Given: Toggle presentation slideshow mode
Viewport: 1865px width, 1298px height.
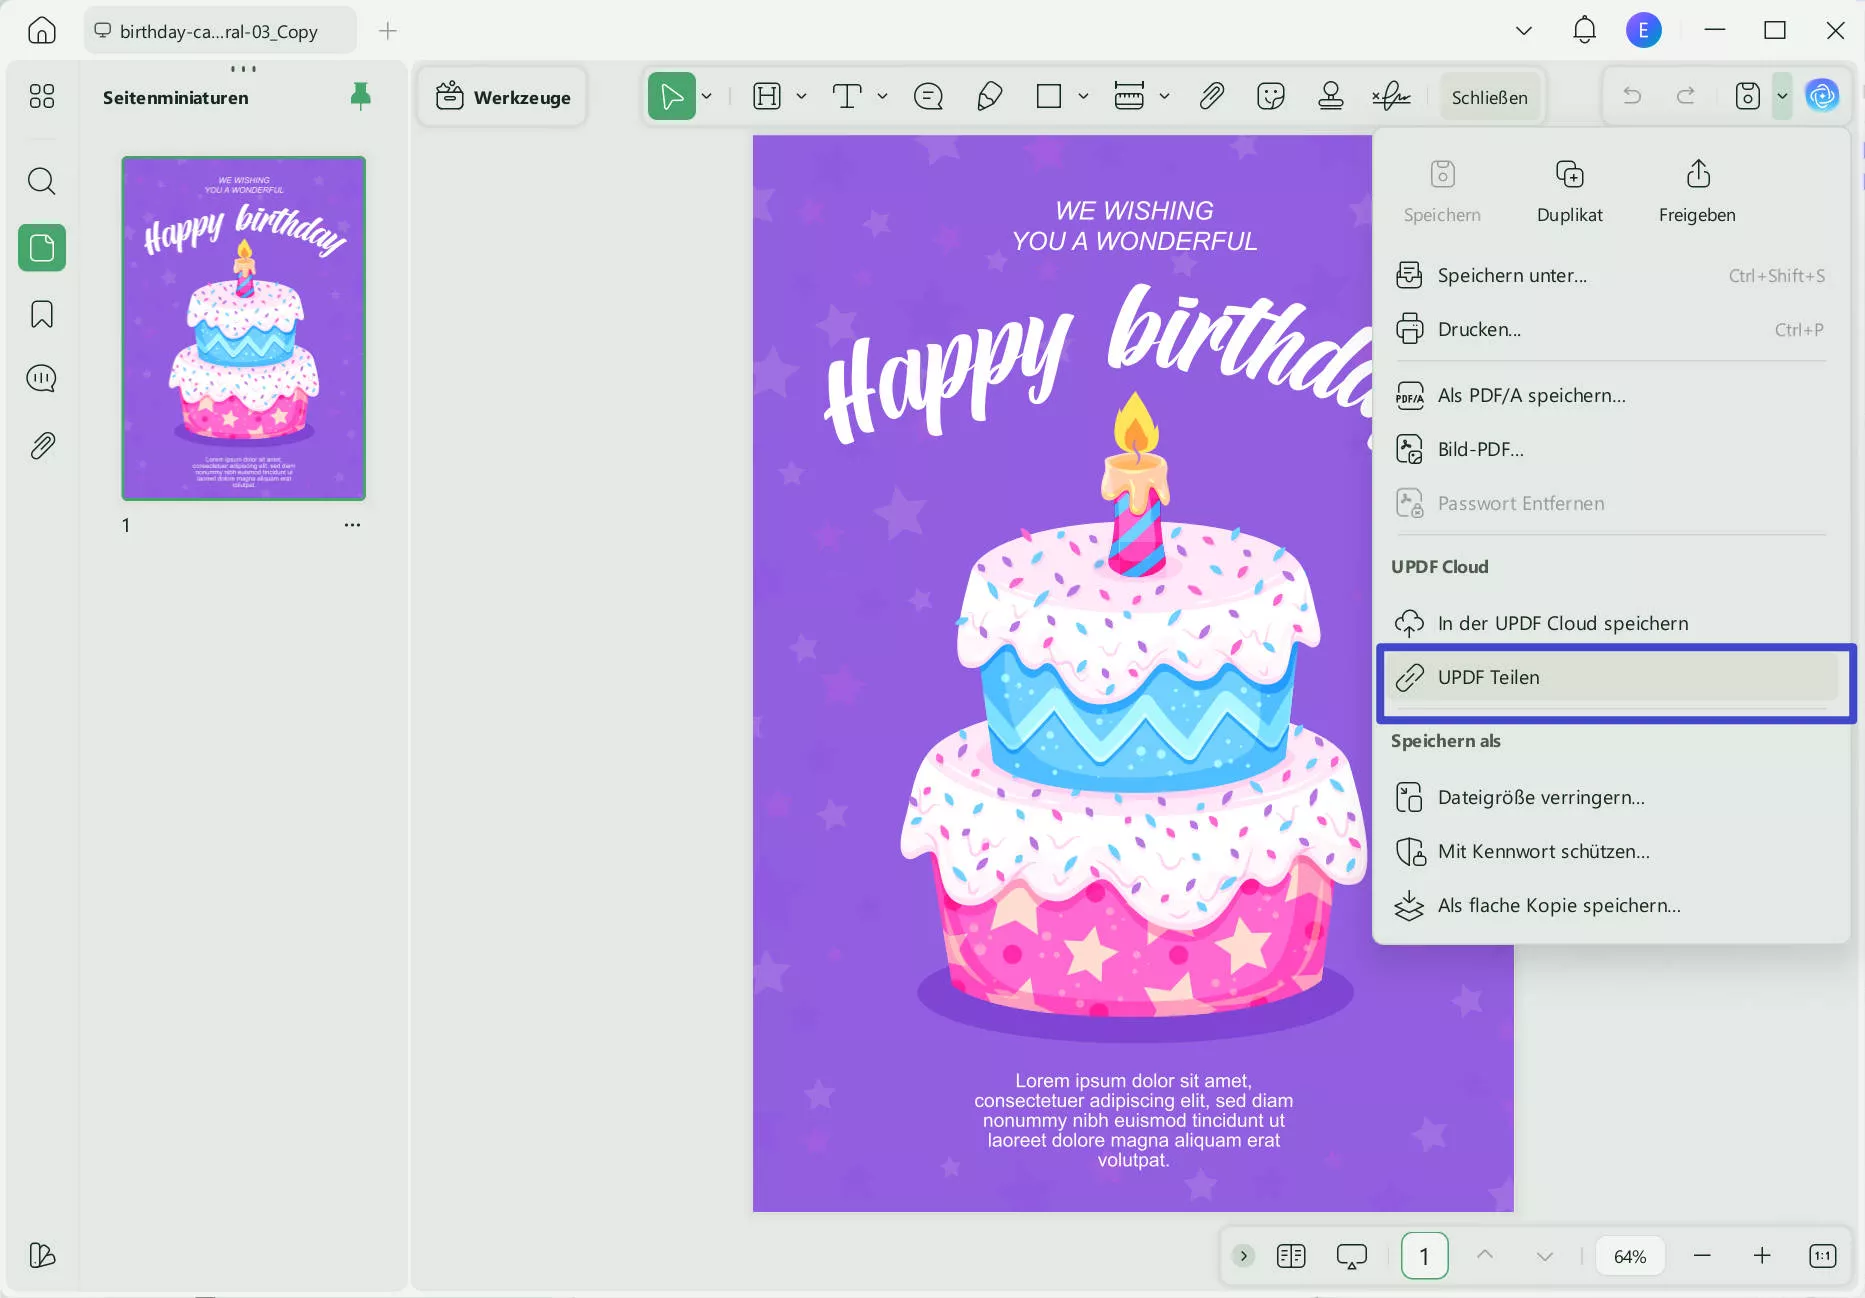Looking at the screenshot, I should tap(1351, 1256).
